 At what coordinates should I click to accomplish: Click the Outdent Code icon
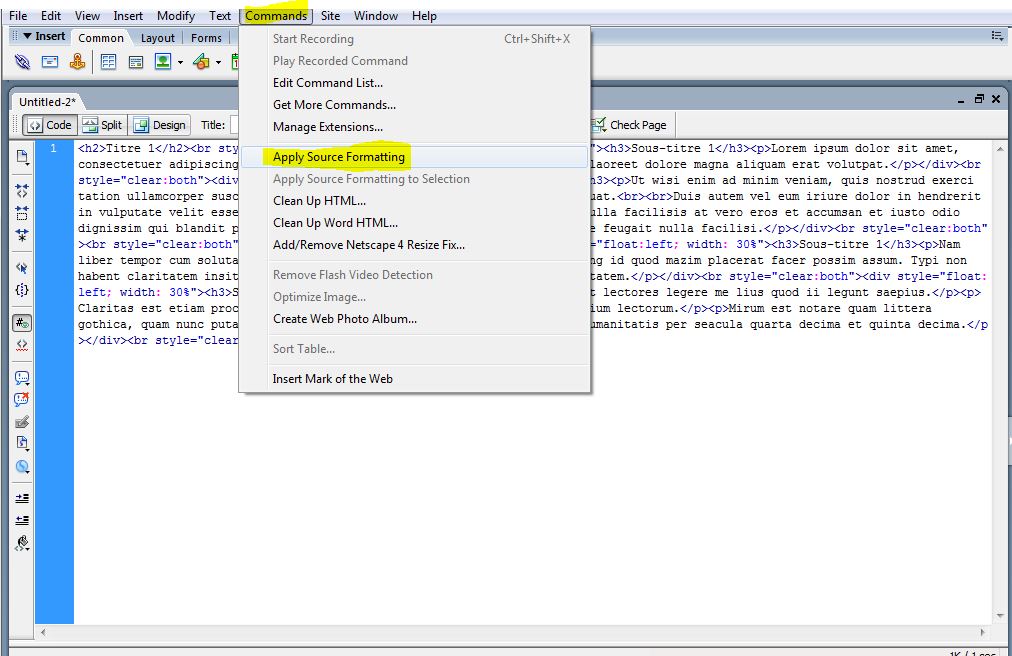tap(22, 520)
